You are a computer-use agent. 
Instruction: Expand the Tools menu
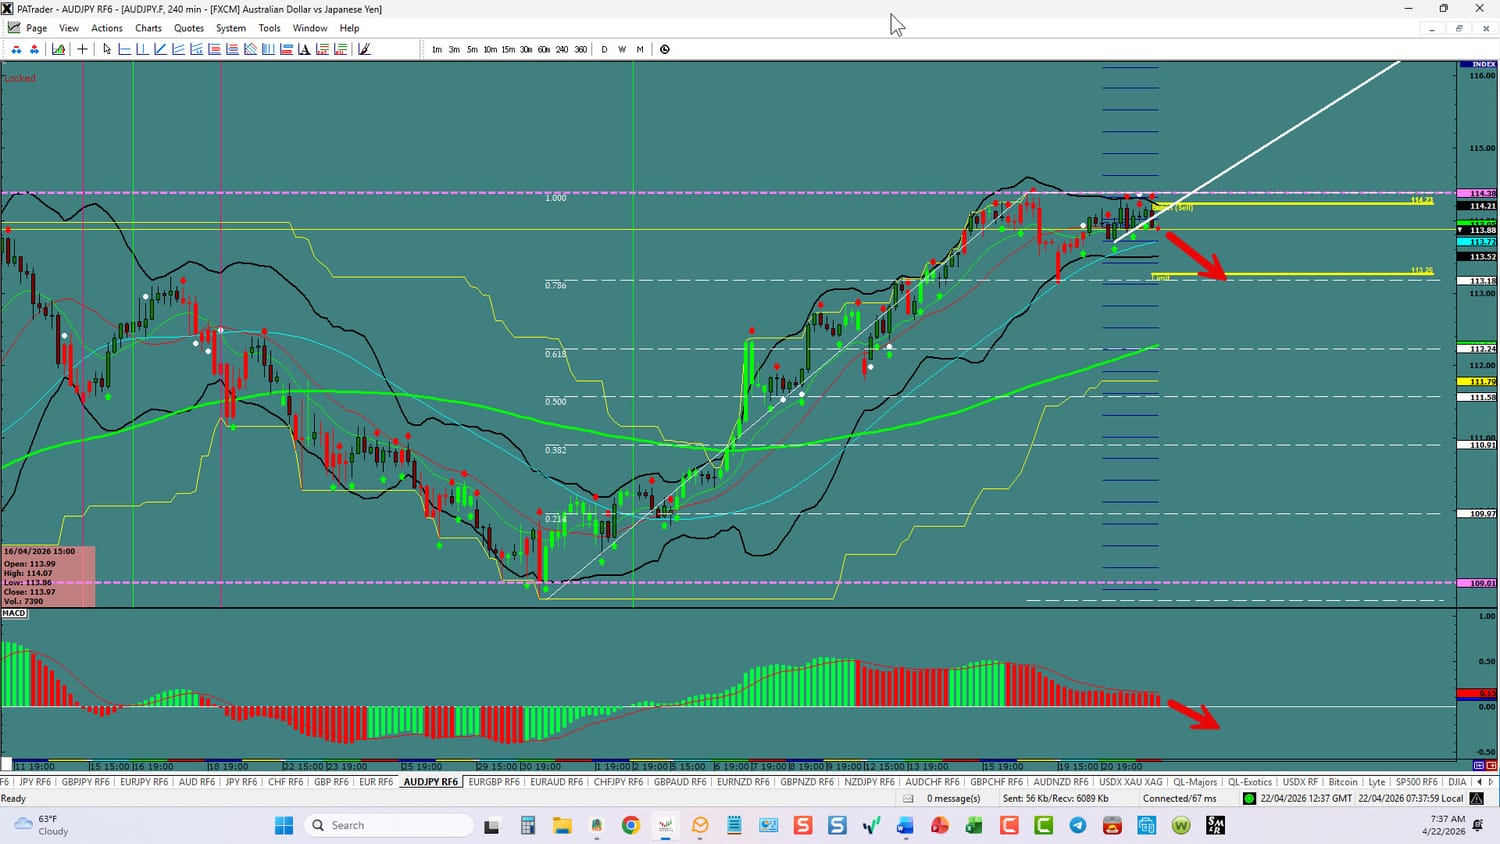click(x=269, y=28)
